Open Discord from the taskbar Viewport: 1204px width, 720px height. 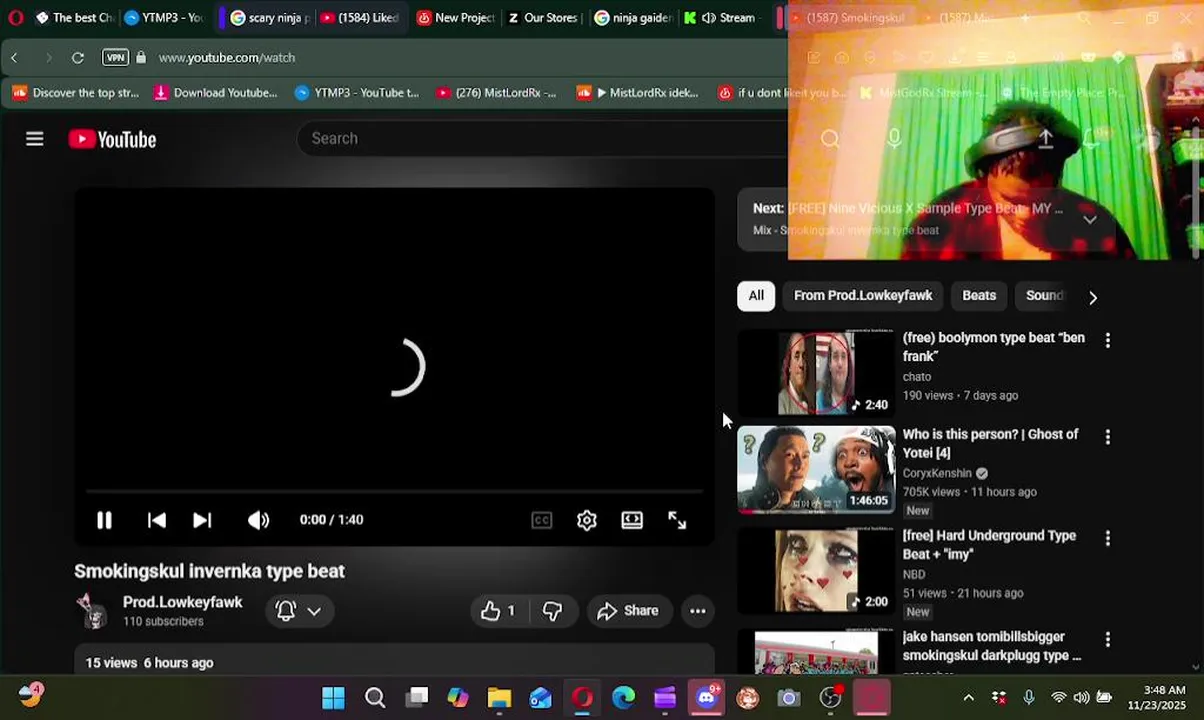coord(706,698)
